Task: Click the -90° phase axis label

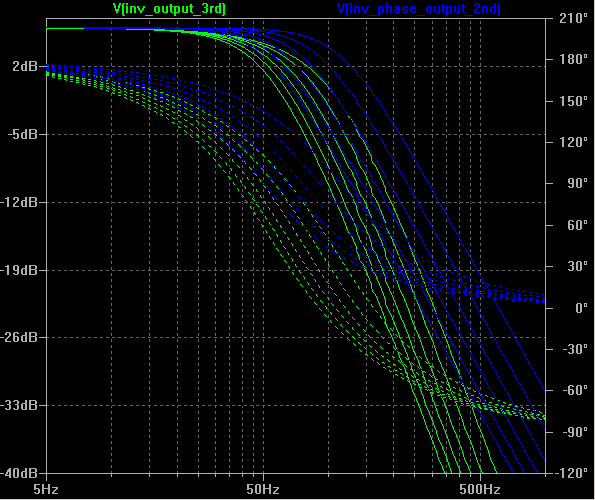Action: 573,432
